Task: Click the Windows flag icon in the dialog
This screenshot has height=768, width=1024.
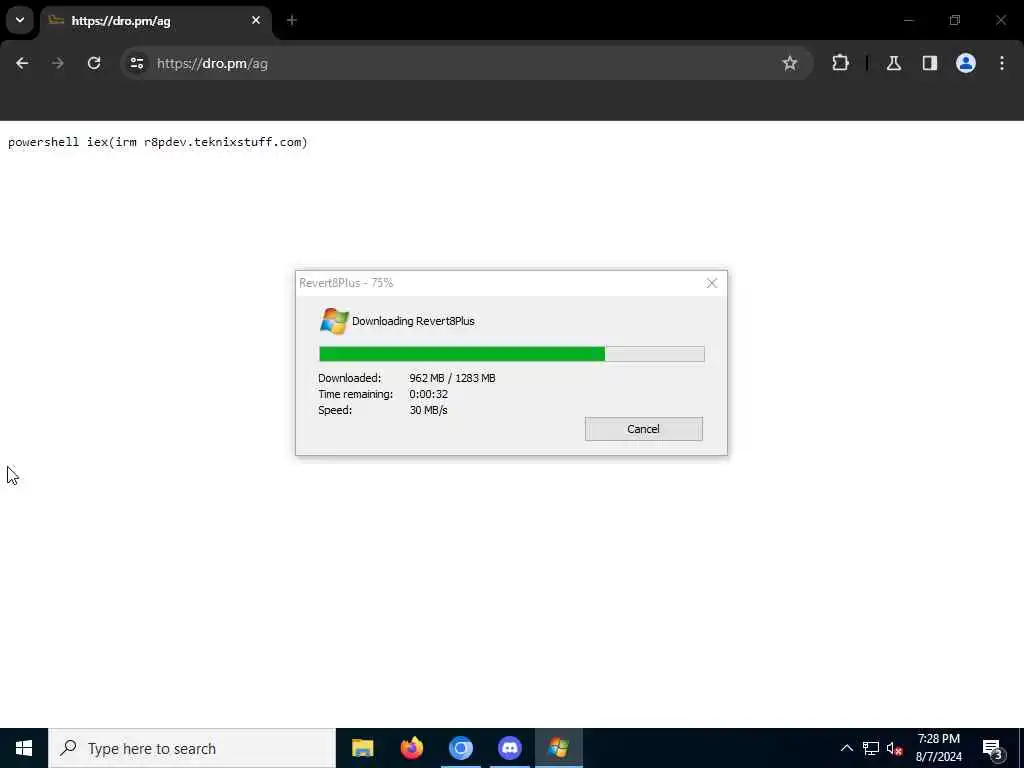Action: pos(334,321)
